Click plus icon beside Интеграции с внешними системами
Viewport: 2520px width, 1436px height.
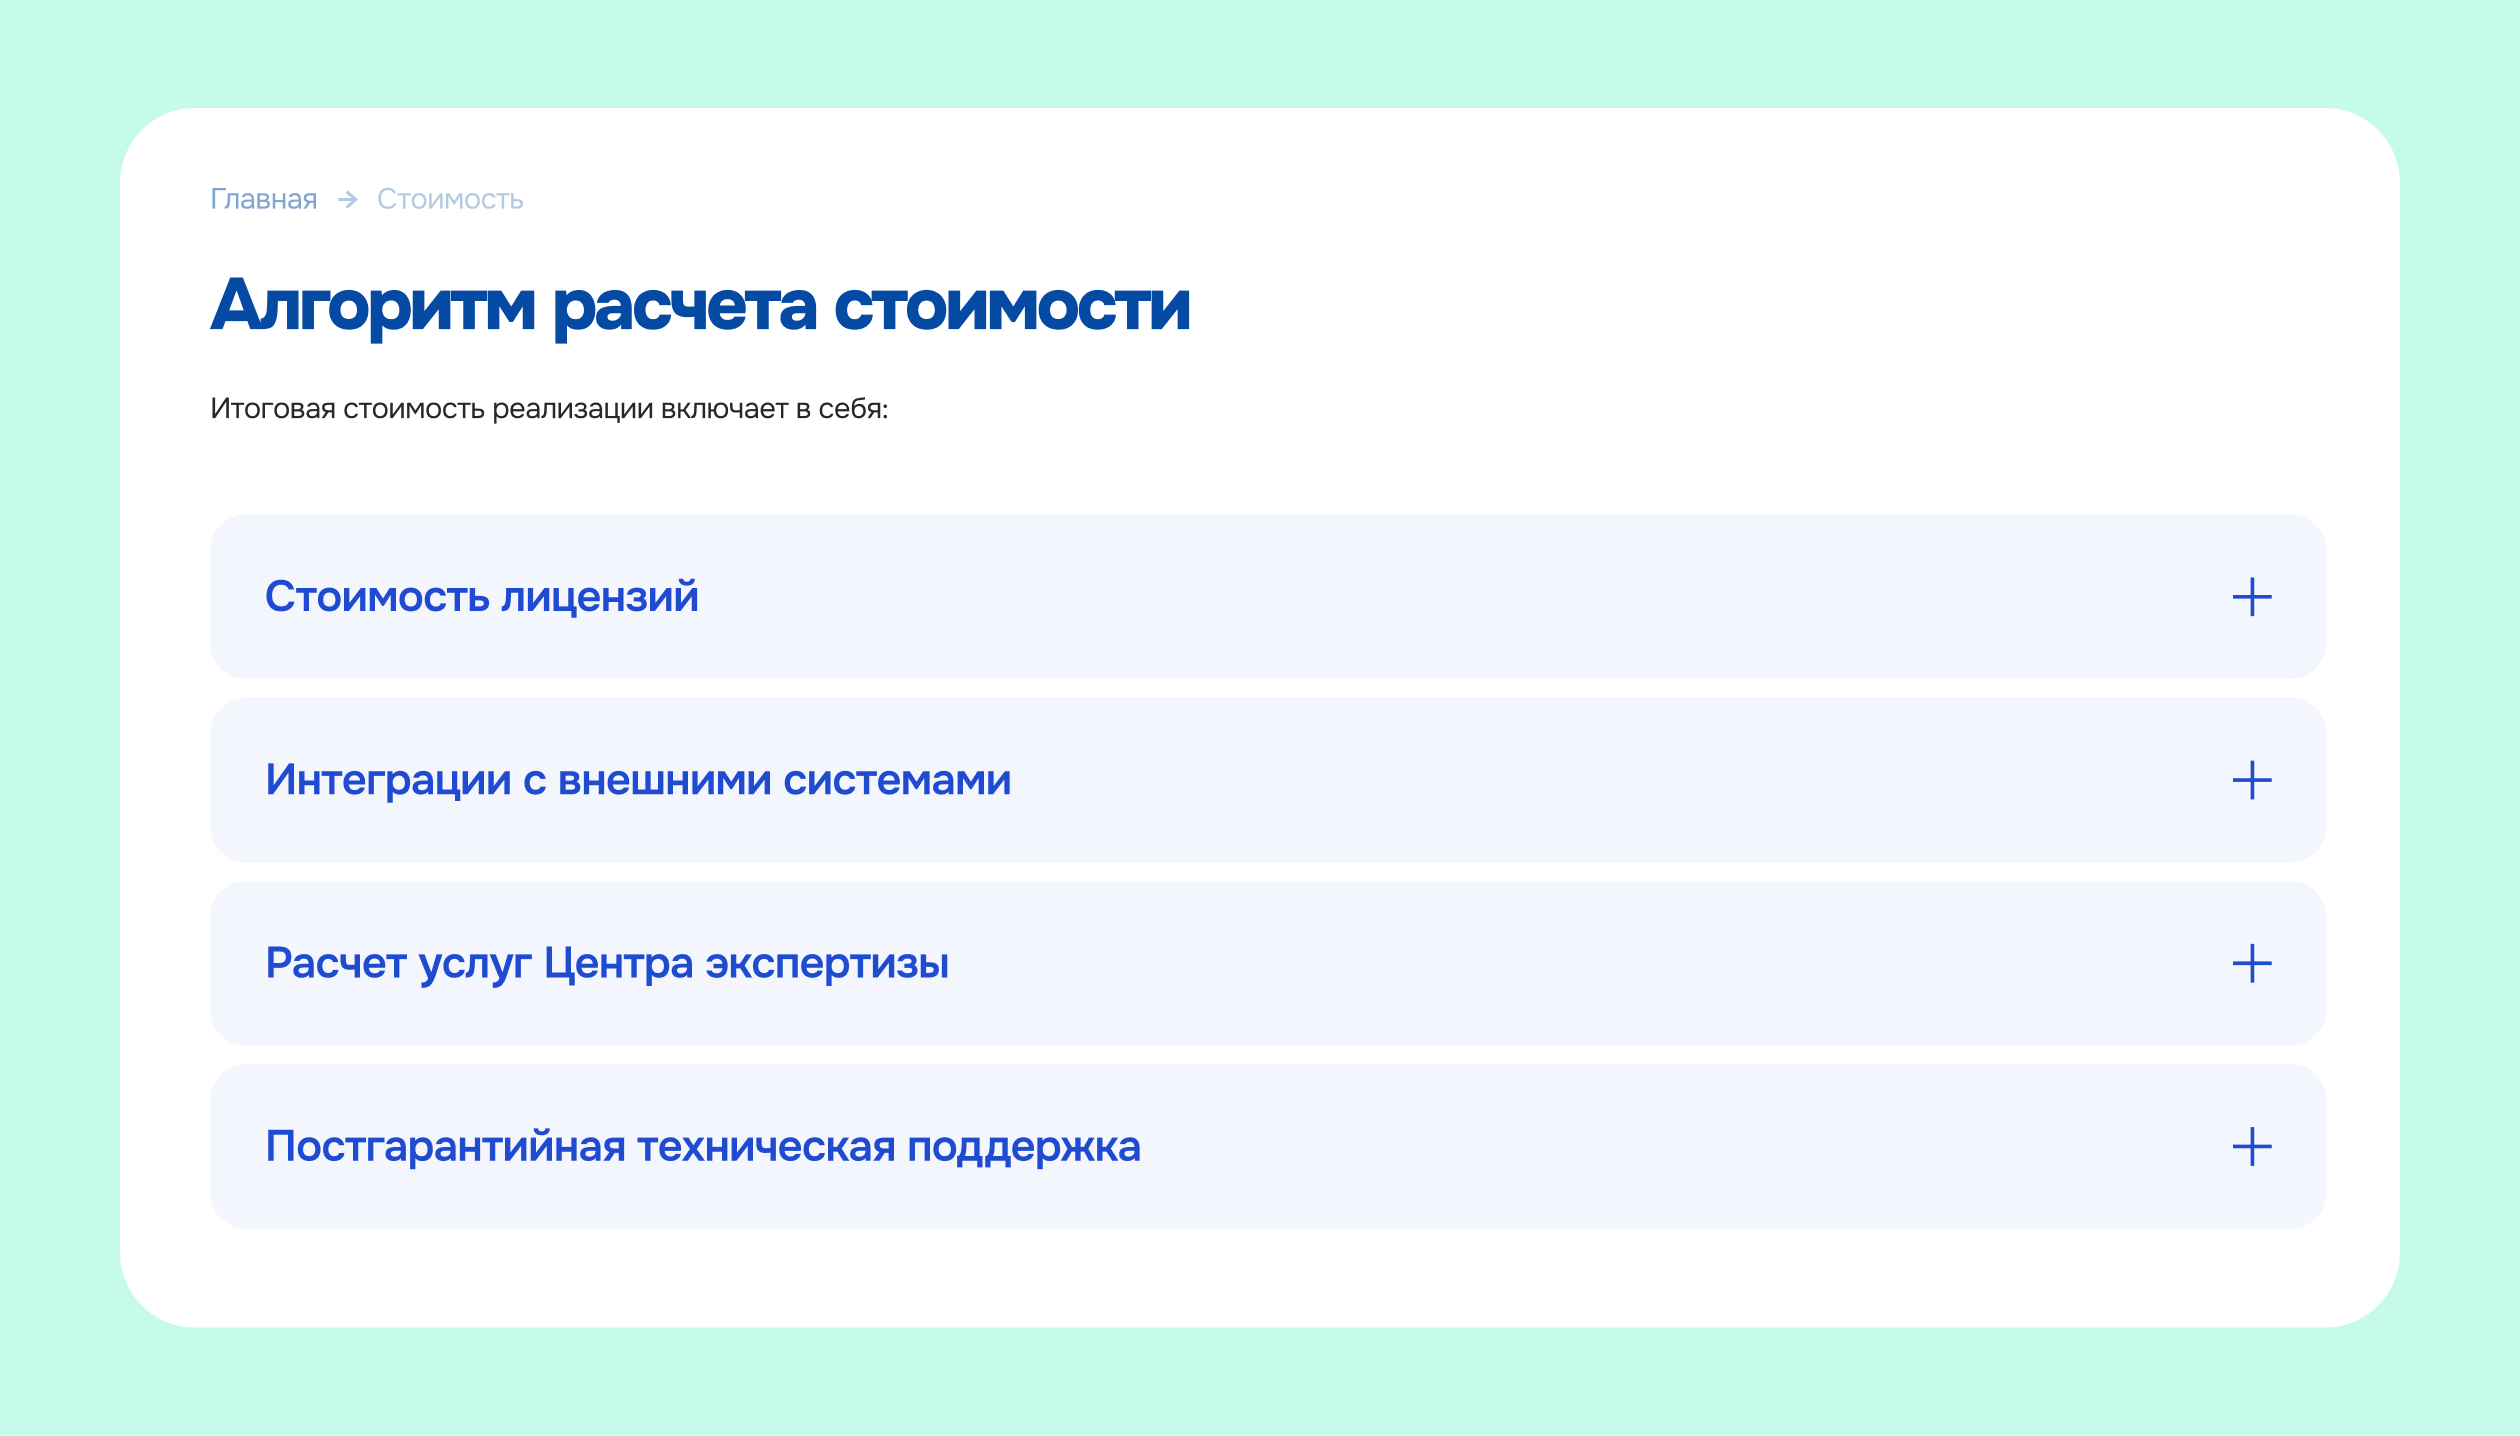[2251, 780]
